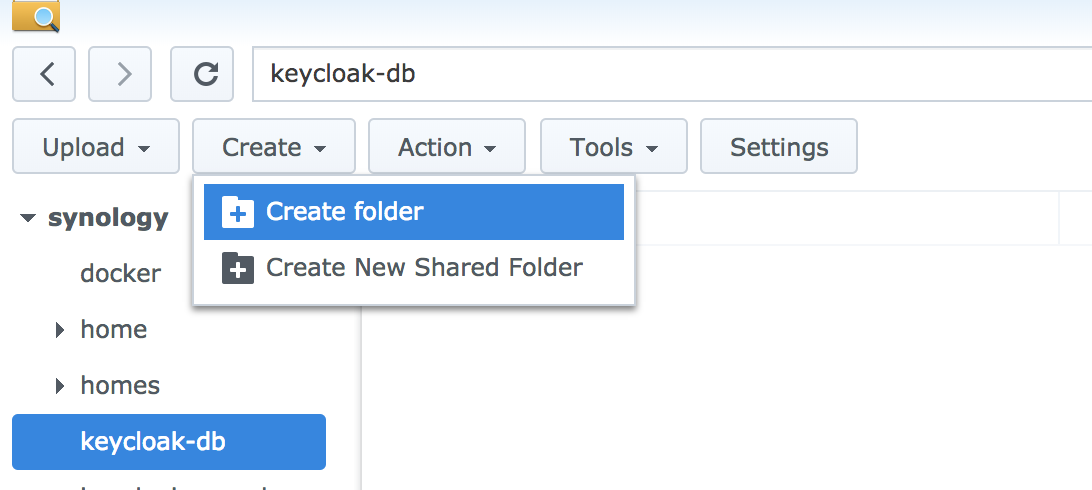Click the refresh folder icon
This screenshot has width=1092, height=490.
tap(203, 74)
